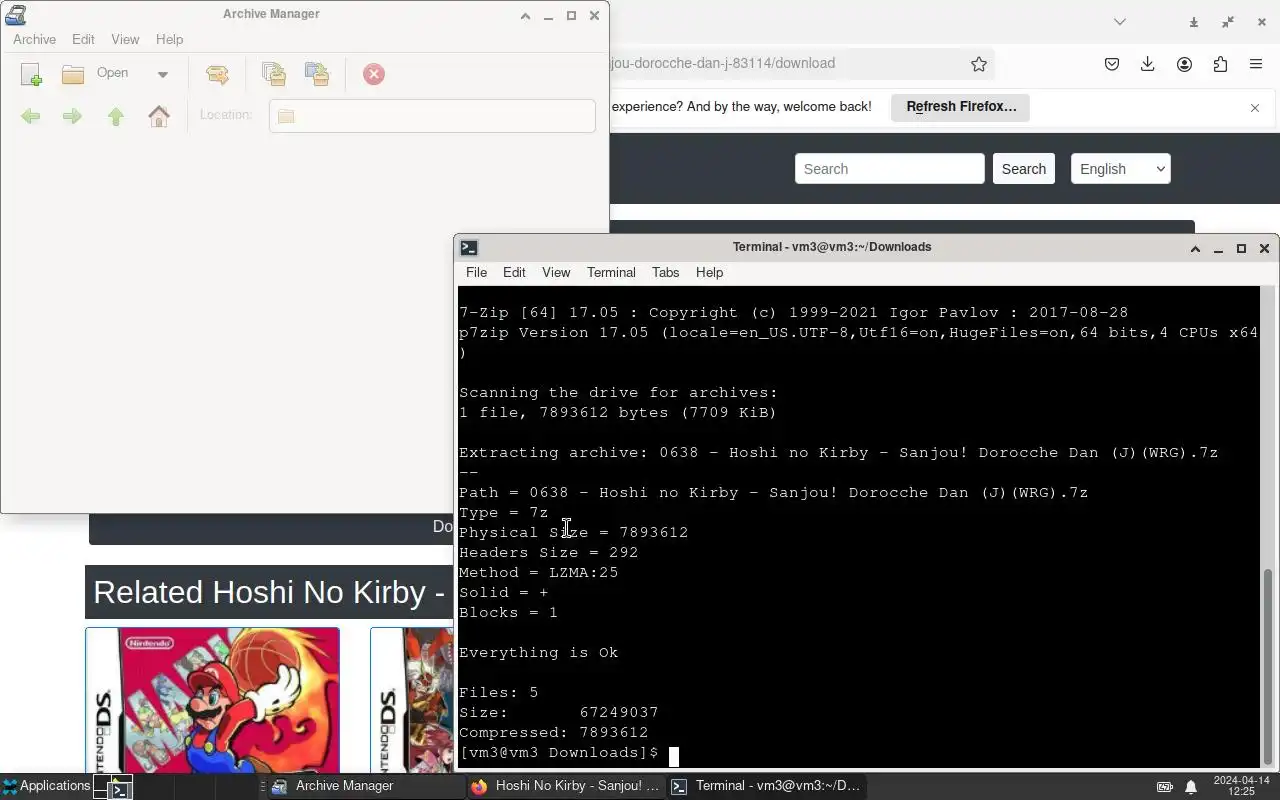The height and width of the screenshot is (800, 1280).
Task: Click the Firefox address bar URL
Action: pyautogui.click(x=722, y=63)
